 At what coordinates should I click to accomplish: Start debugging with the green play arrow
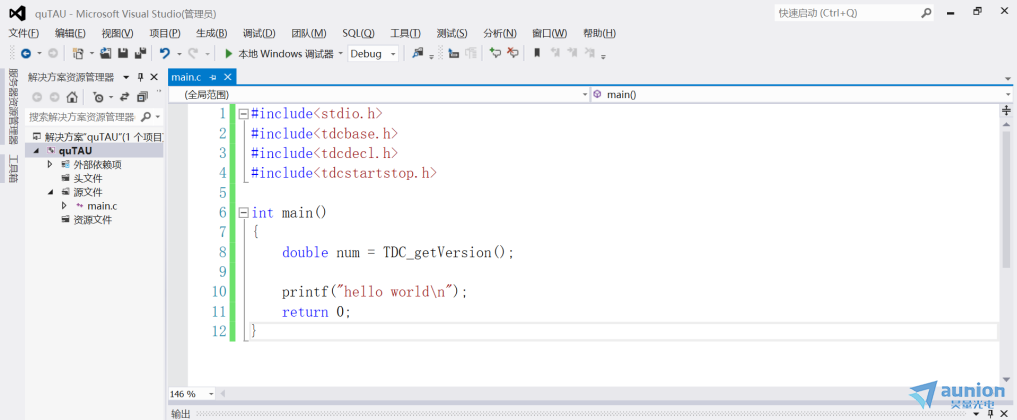228,54
